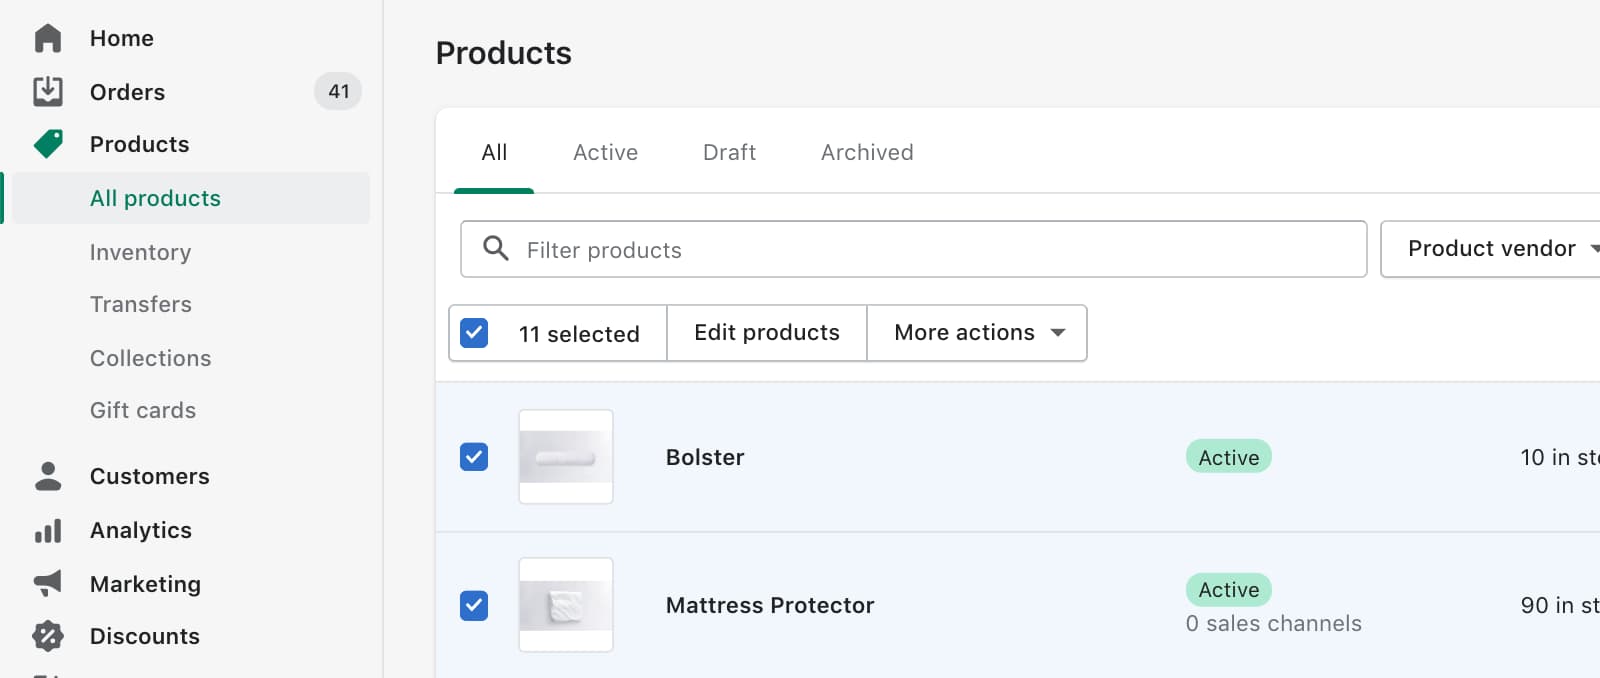Viewport: 1600px width, 678px height.
Task: Untick the Mattress Protector checkbox
Action: click(474, 605)
